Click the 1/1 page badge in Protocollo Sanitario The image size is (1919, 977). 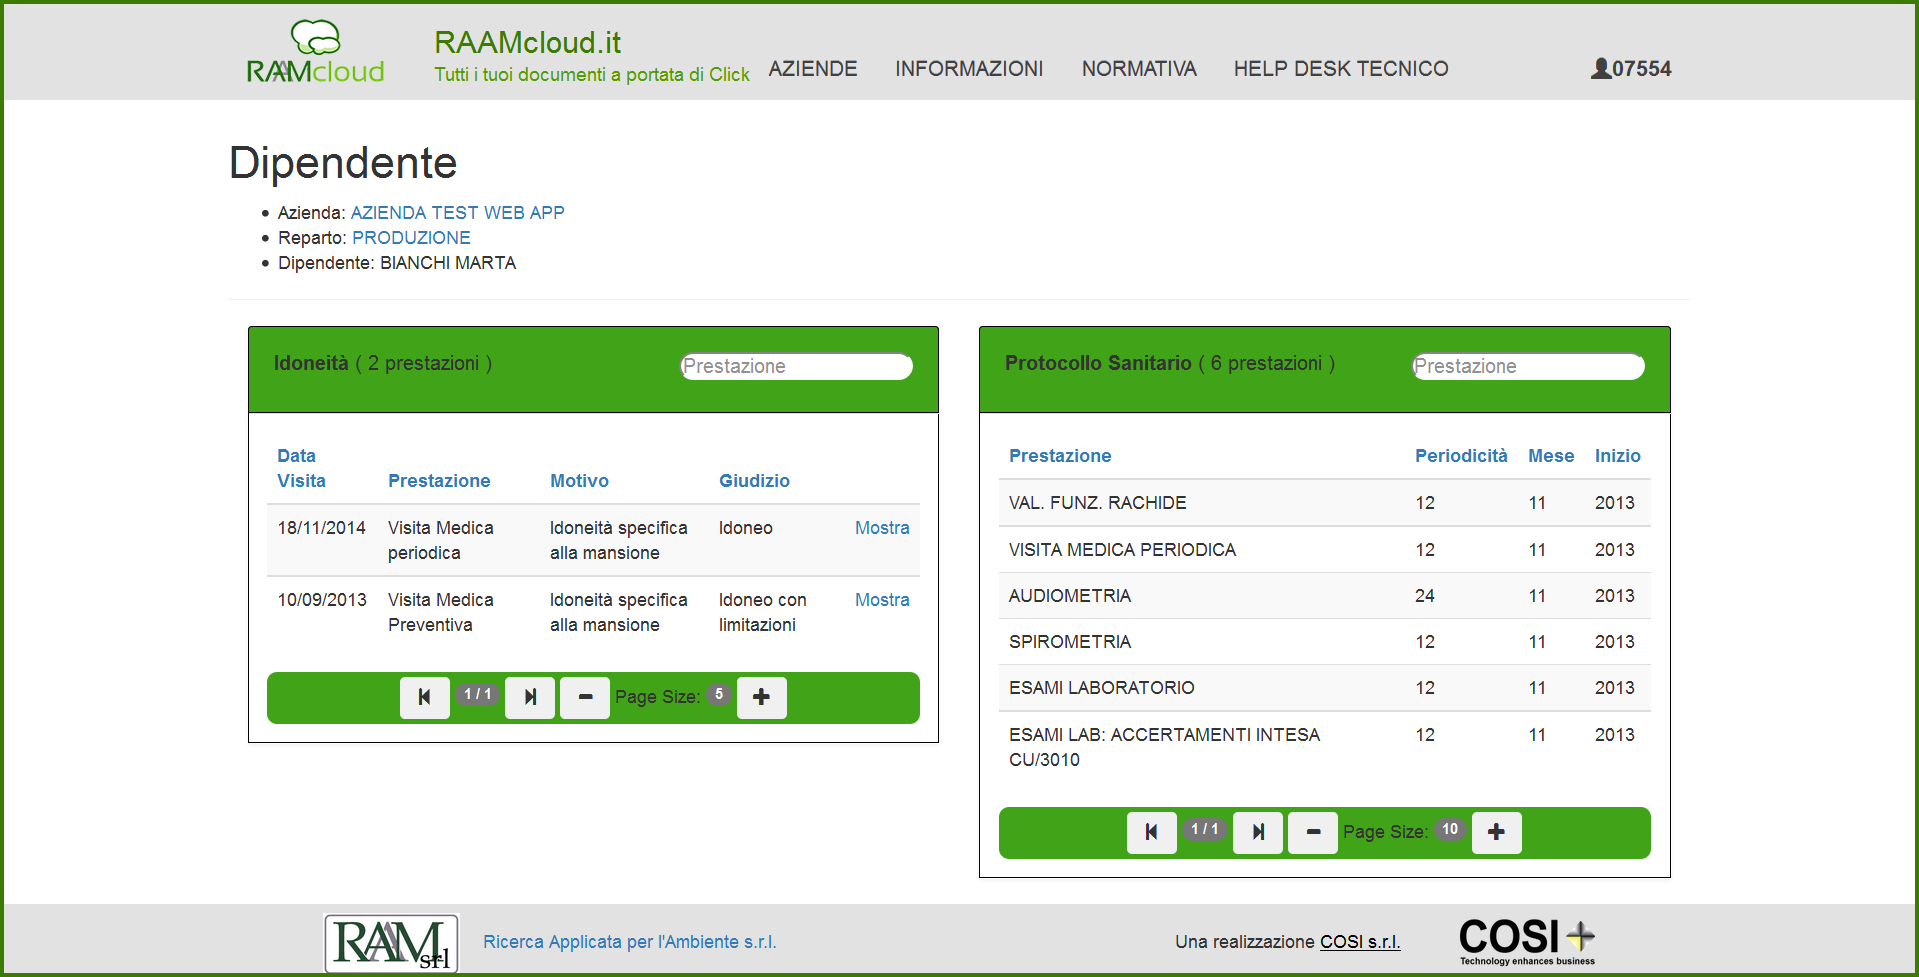click(x=1205, y=829)
